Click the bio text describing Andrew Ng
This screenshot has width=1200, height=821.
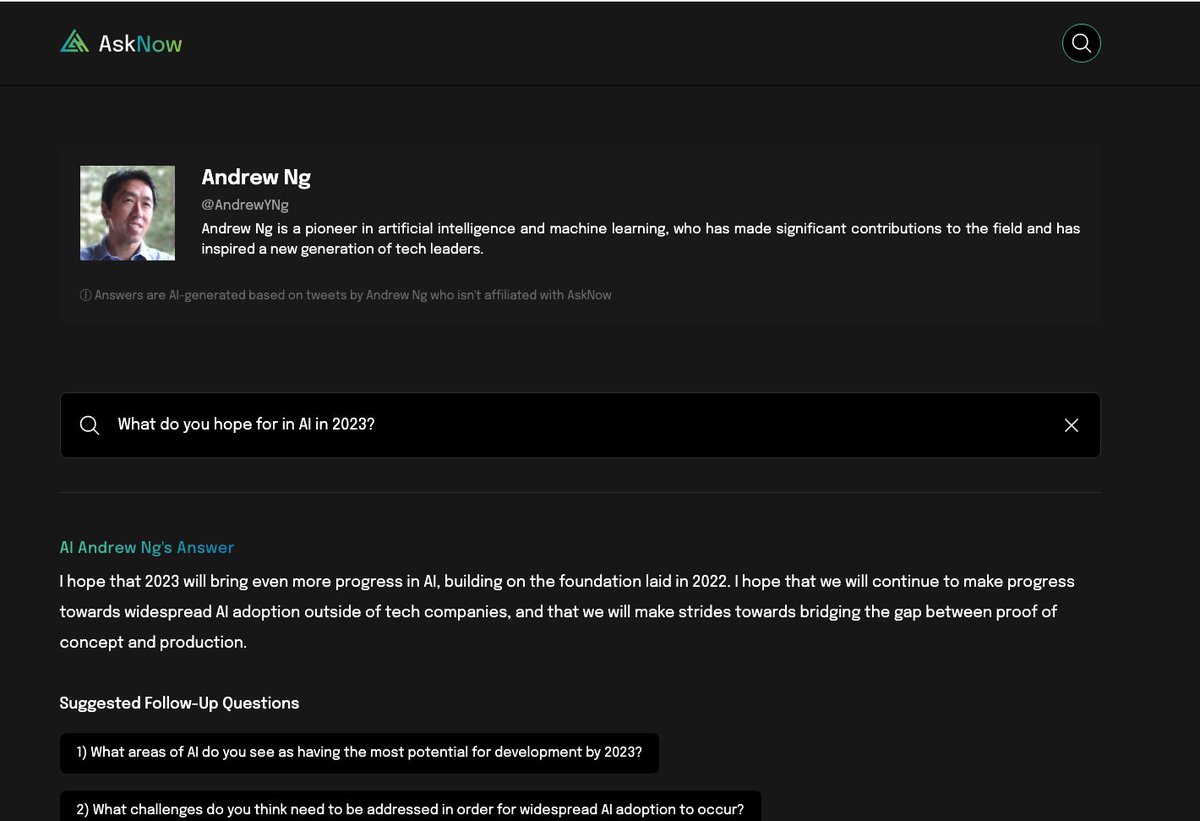tap(641, 239)
